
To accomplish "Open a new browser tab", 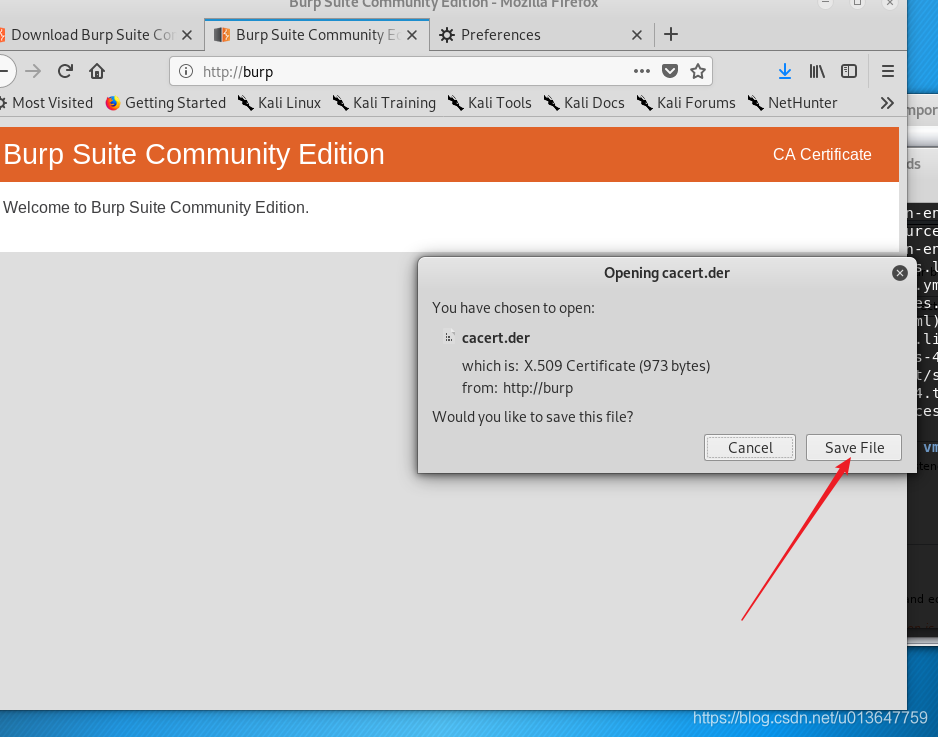I will pyautogui.click(x=671, y=35).
